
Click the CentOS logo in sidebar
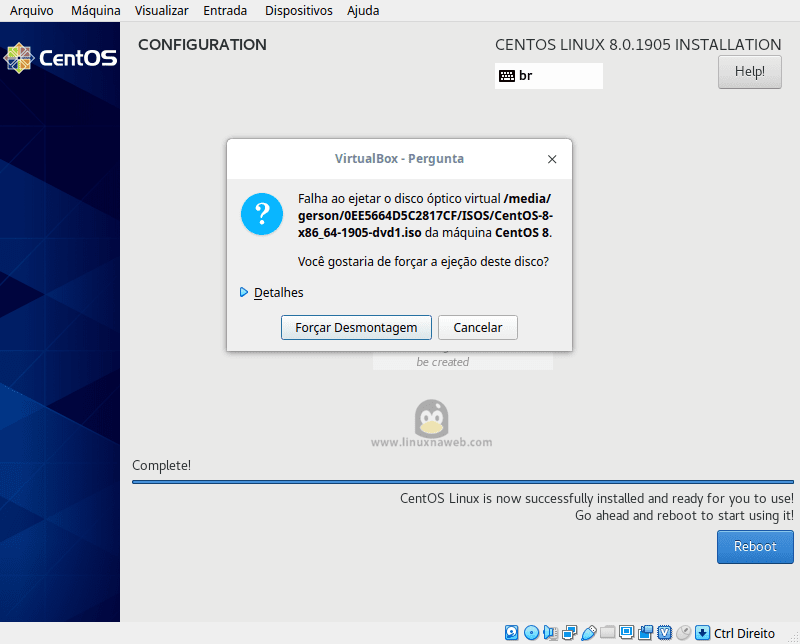60,58
